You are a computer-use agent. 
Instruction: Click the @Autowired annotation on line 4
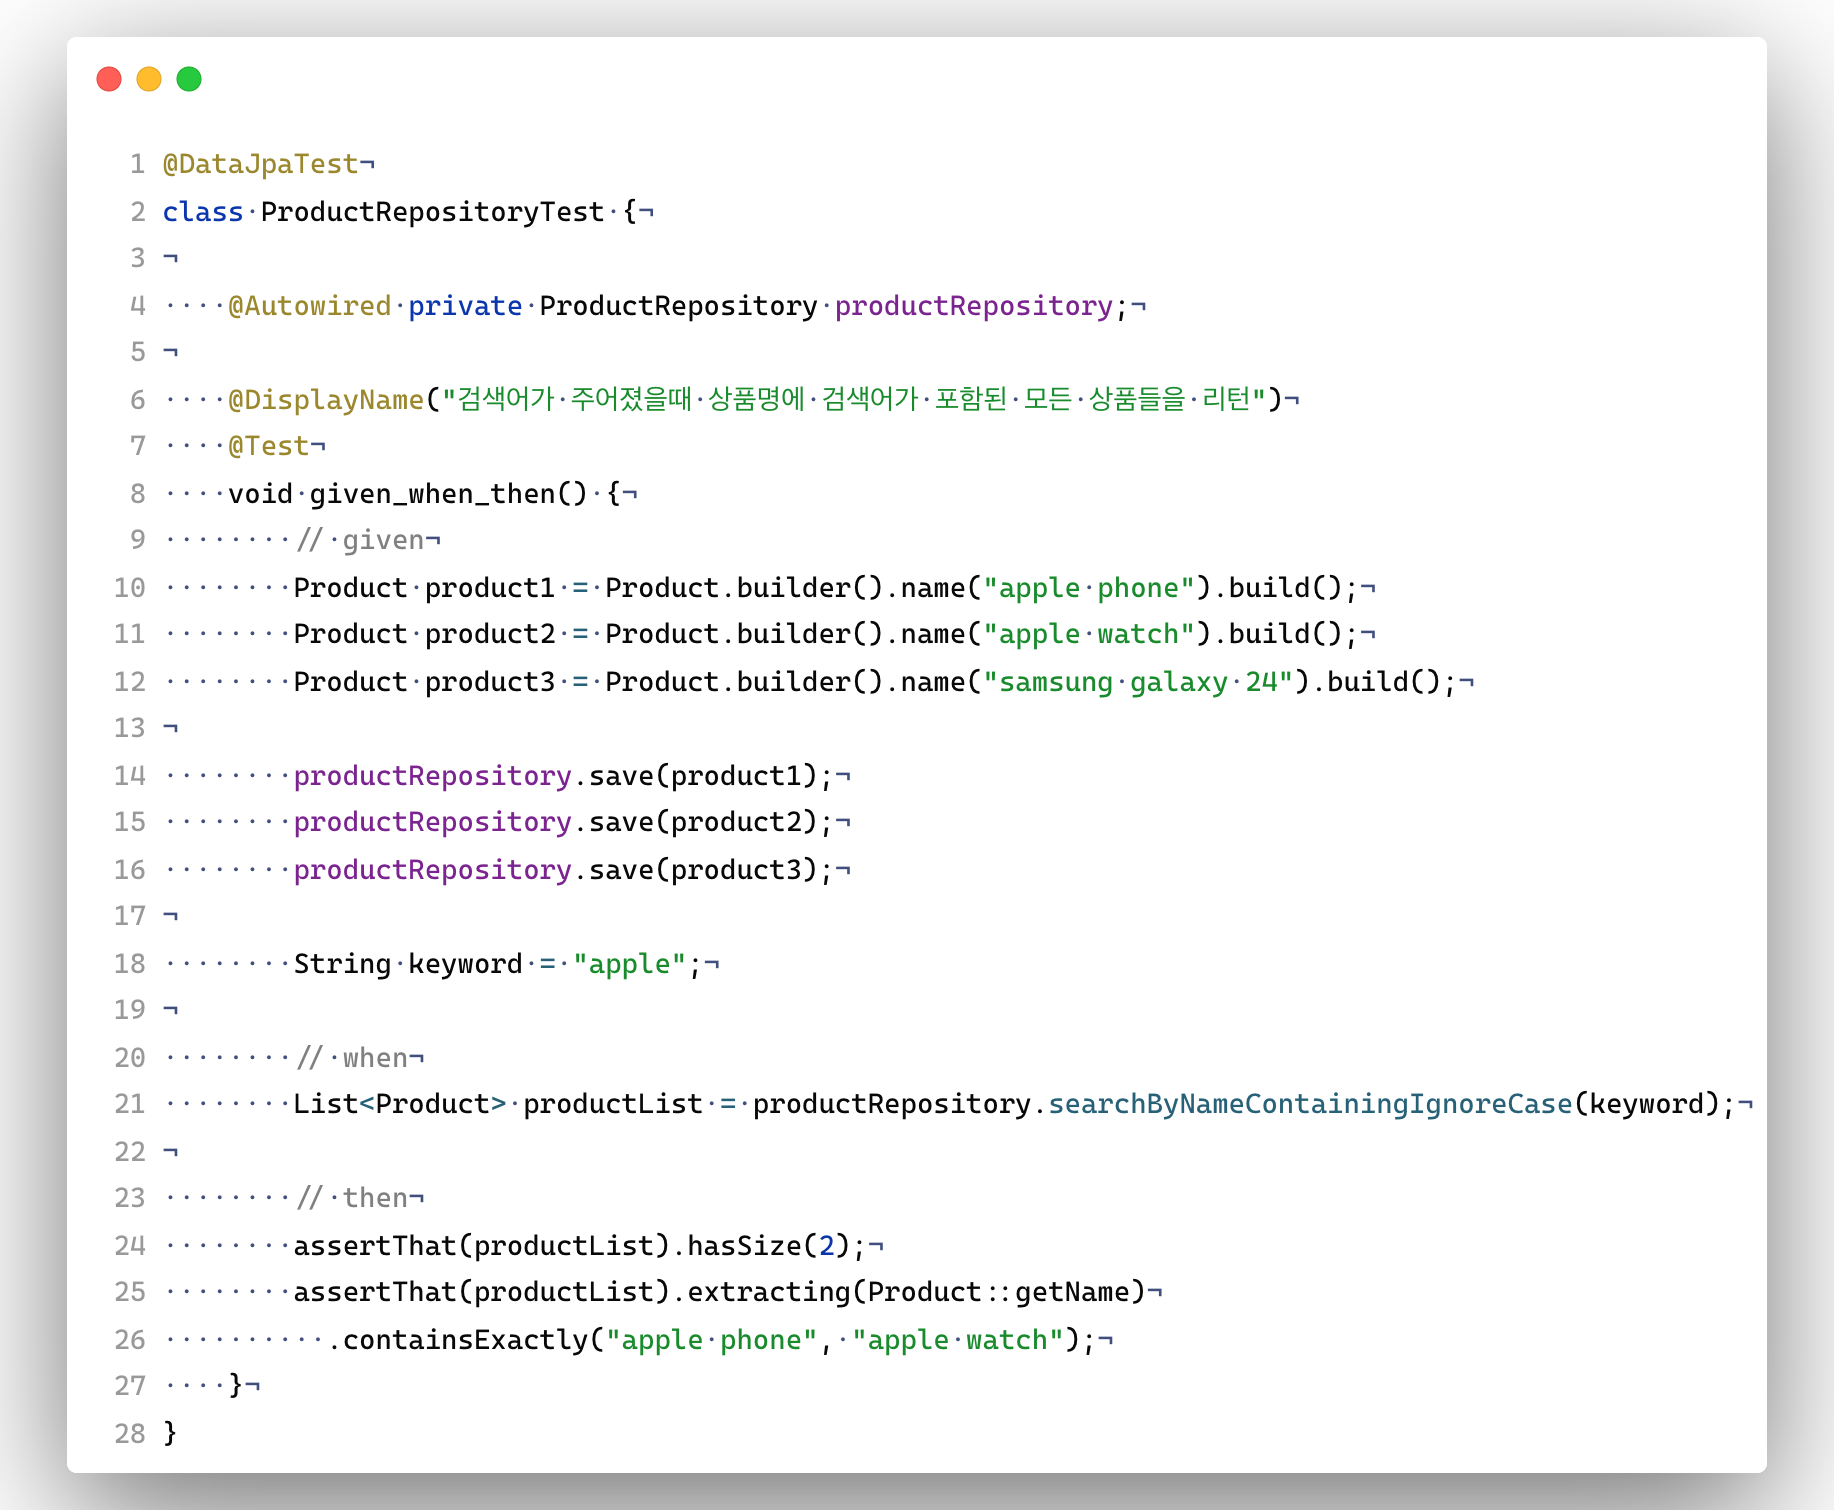click(x=310, y=306)
